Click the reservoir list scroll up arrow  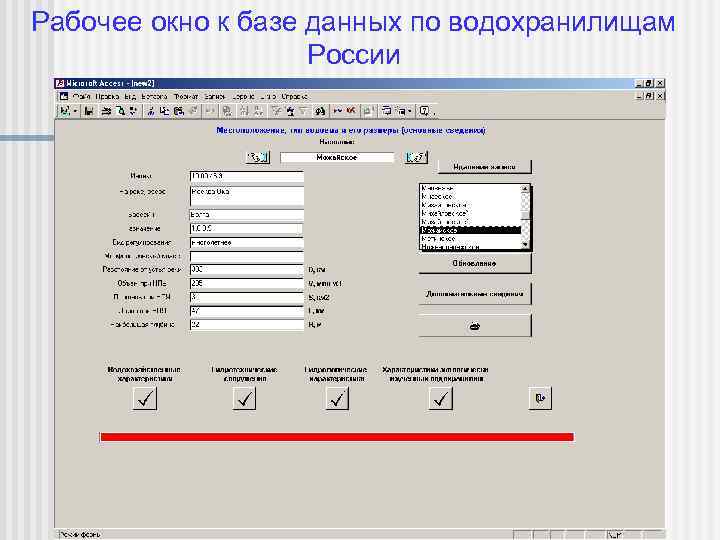coord(525,189)
